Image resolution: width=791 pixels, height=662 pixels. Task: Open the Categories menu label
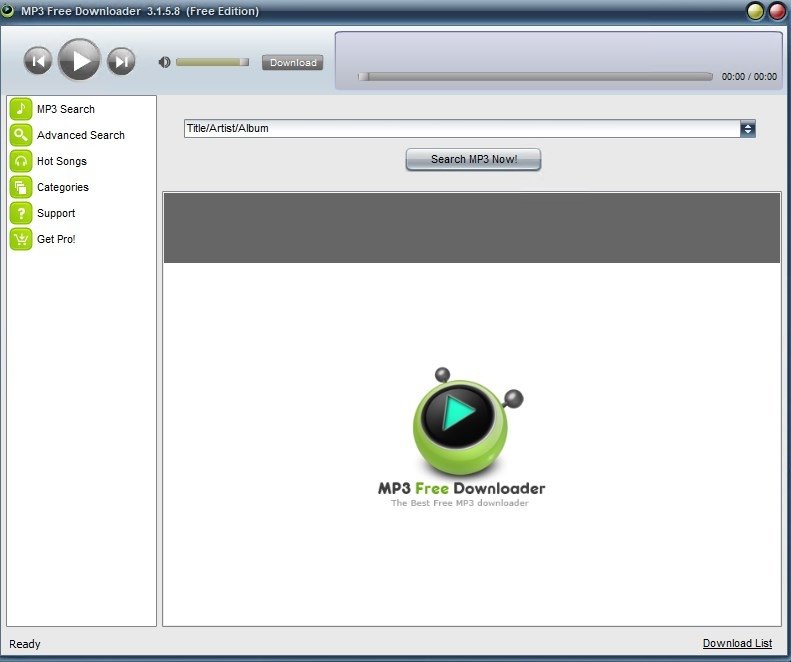pyautogui.click(x=63, y=187)
